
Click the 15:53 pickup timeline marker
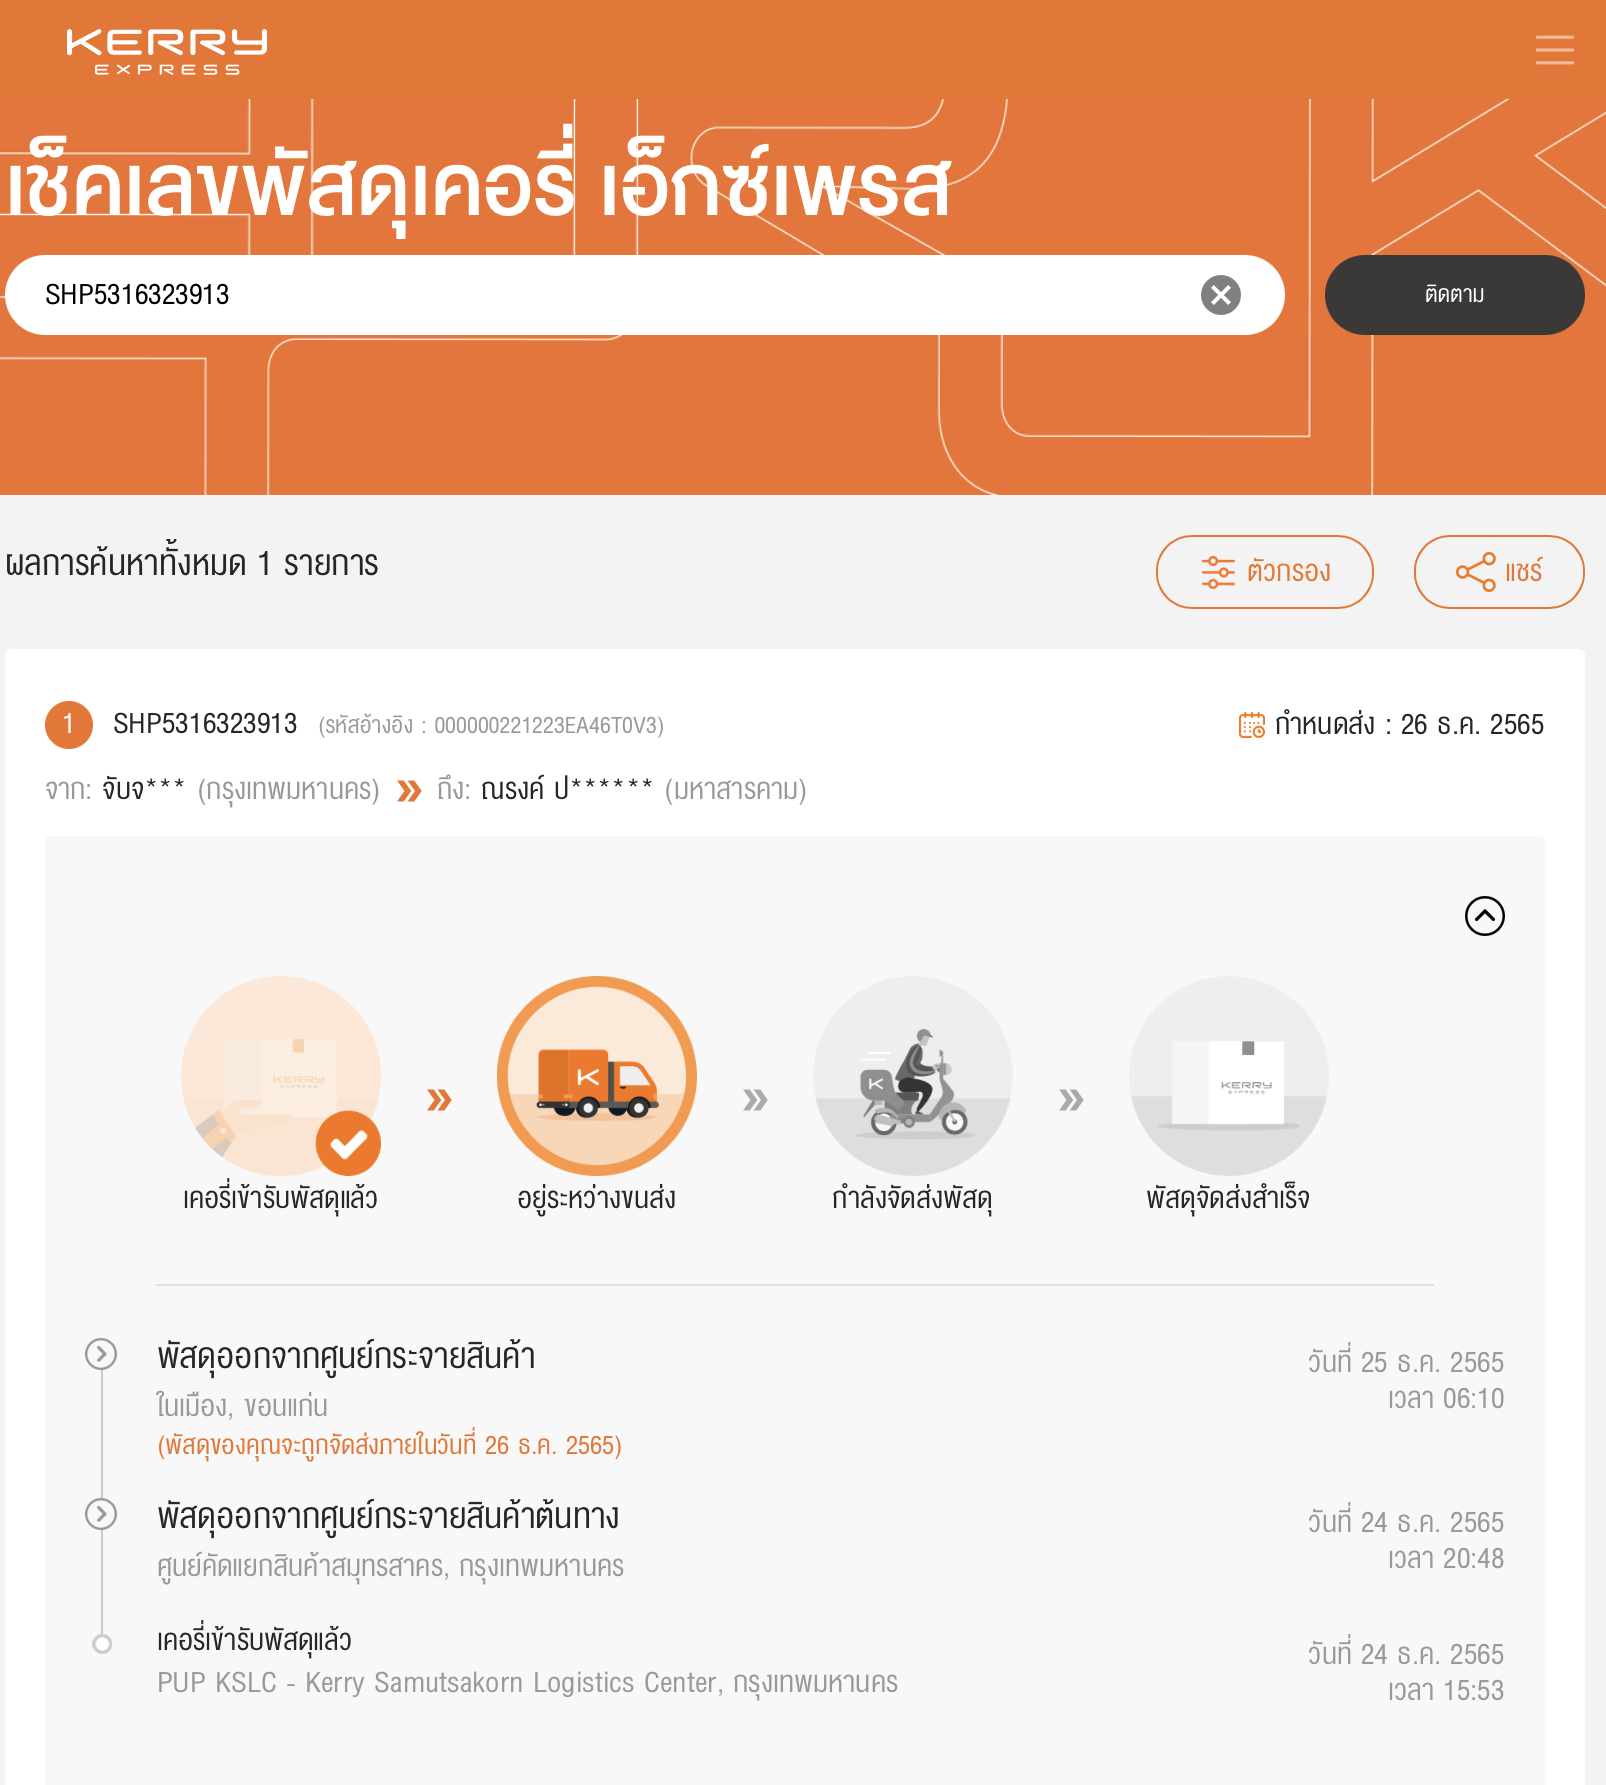(x=101, y=1644)
